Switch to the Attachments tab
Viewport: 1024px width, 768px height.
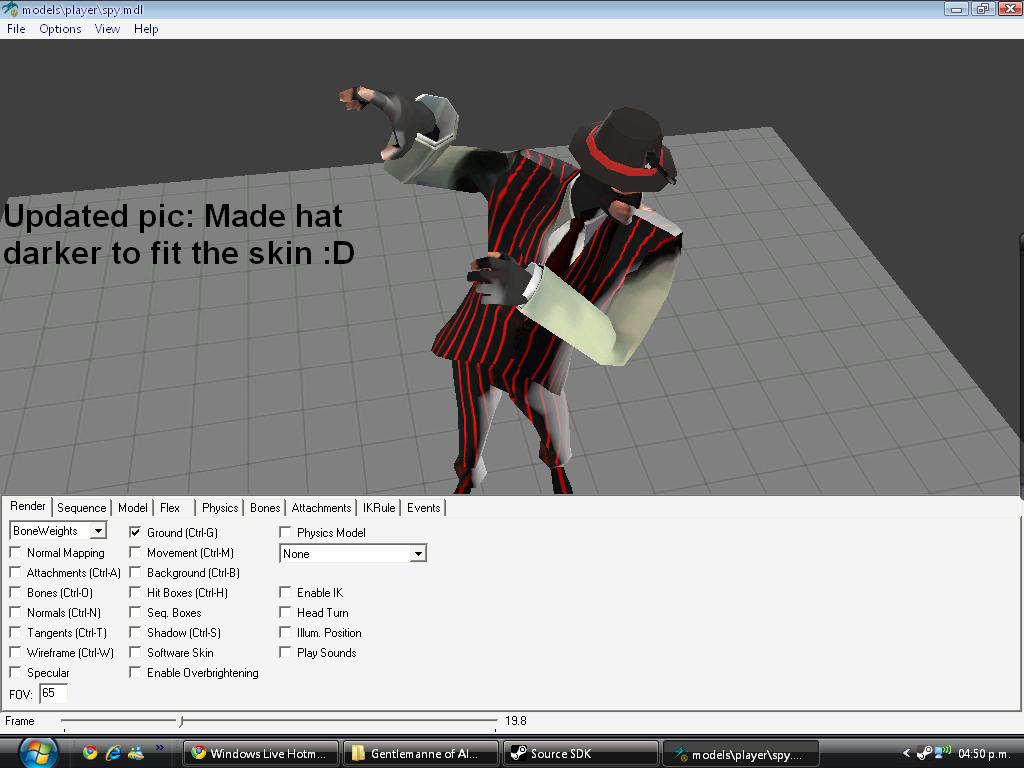pyautogui.click(x=321, y=508)
